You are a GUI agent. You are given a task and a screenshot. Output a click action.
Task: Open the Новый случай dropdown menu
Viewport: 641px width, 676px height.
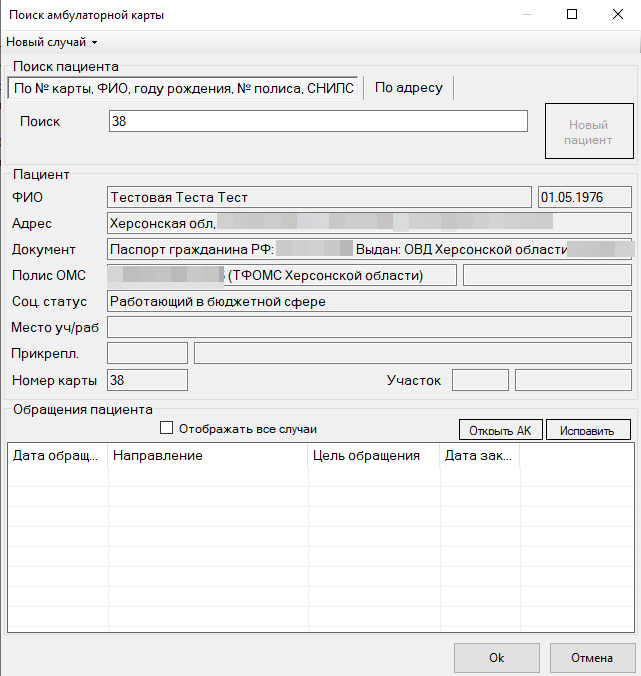click(52, 42)
